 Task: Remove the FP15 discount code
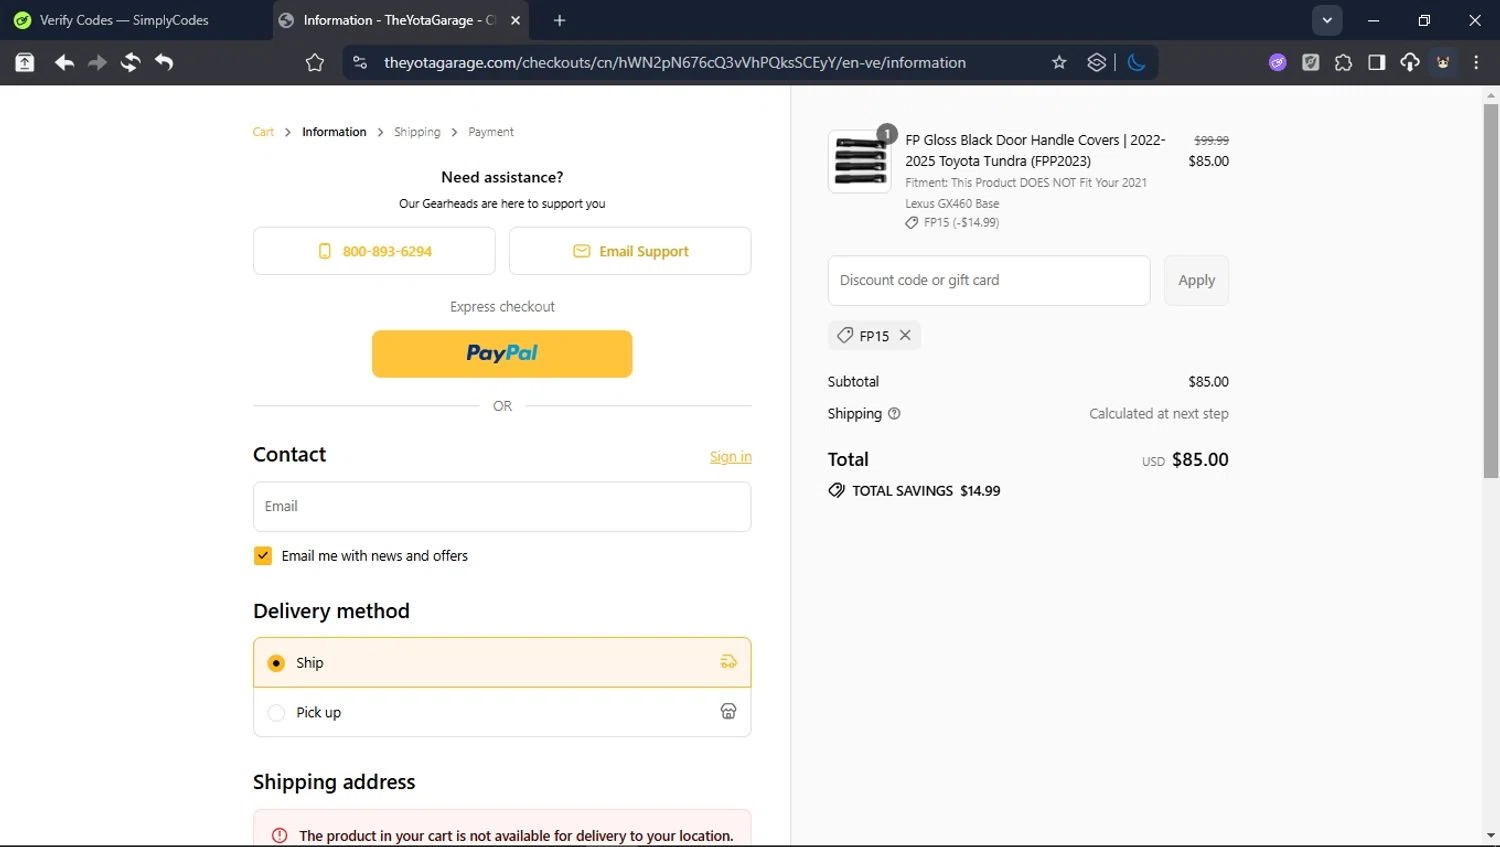click(x=905, y=335)
